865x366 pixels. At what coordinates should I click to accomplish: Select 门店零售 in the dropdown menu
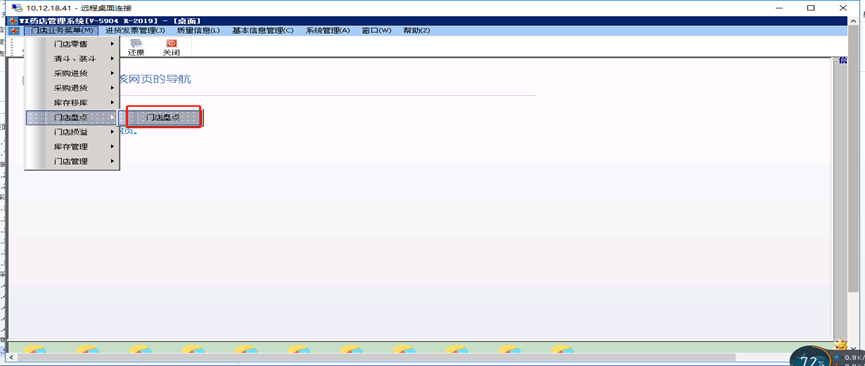[x=72, y=44]
